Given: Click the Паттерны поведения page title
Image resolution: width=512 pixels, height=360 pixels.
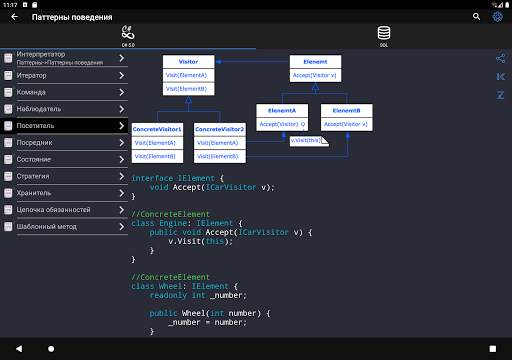Looking at the screenshot, I should tap(72, 17).
